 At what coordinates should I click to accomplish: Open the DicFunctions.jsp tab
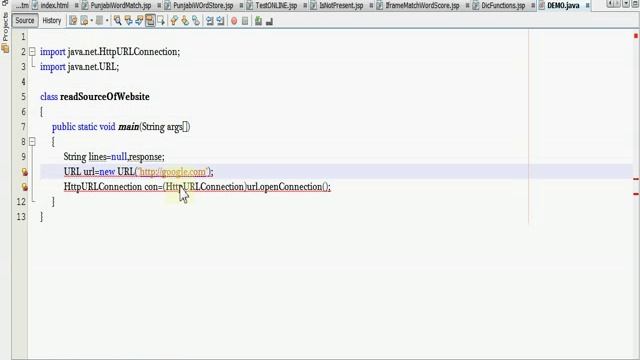pyautogui.click(x=503, y=5)
